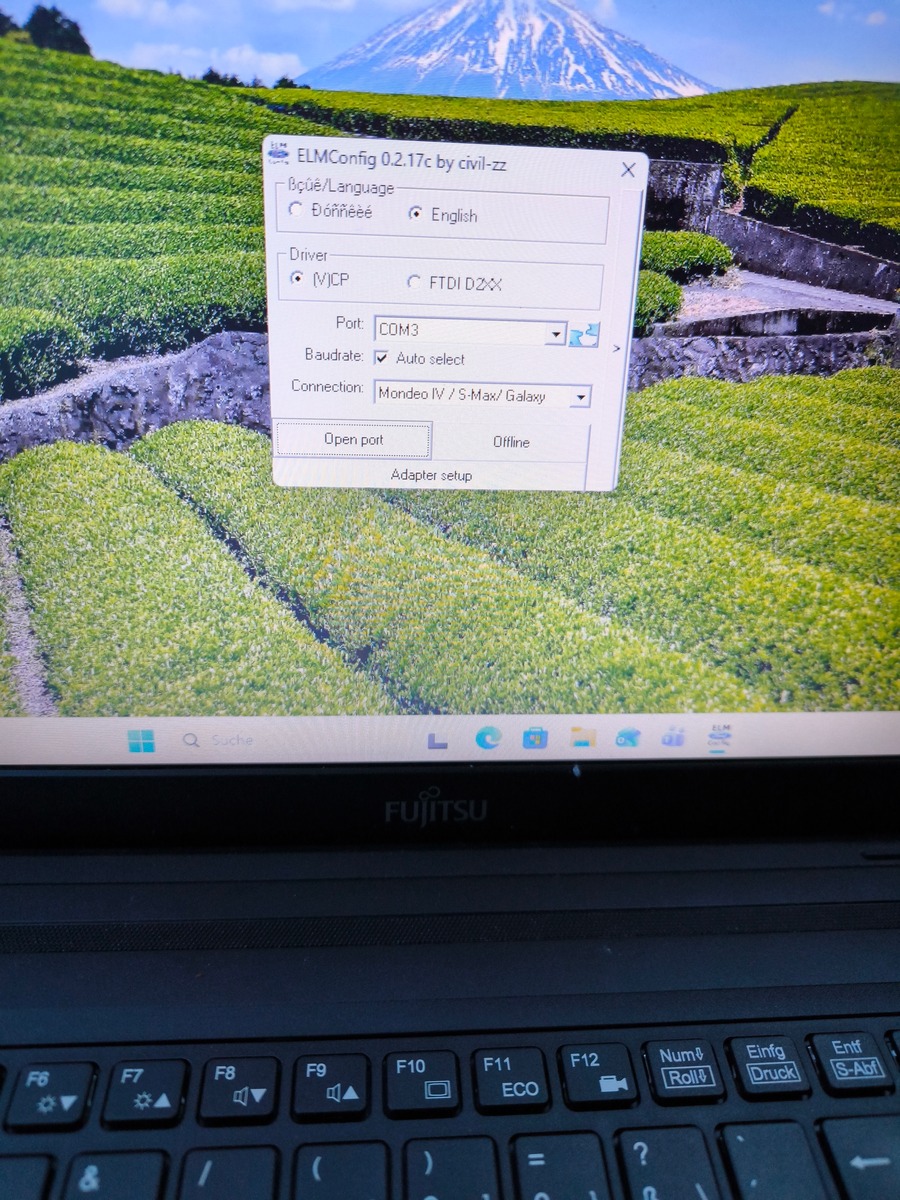Close the ELMConfig window
The width and height of the screenshot is (900, 1200).
tap(628, 170)
